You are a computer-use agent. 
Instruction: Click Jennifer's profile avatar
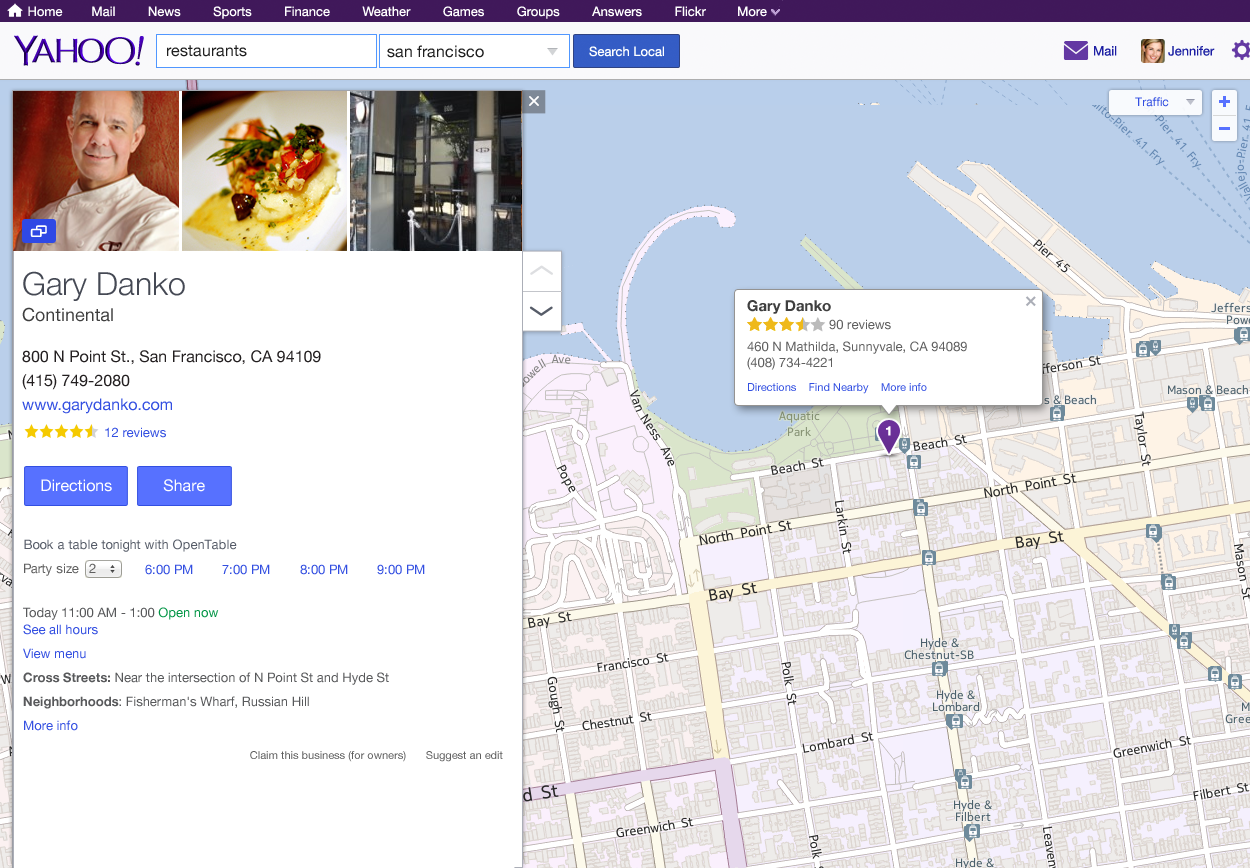1153,51
